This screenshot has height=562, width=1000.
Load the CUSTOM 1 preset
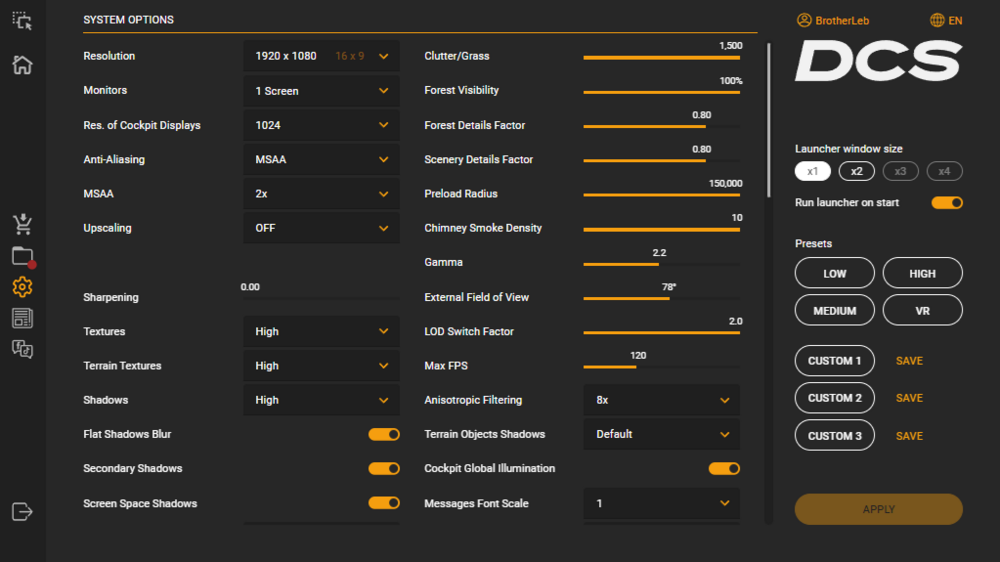834,361
